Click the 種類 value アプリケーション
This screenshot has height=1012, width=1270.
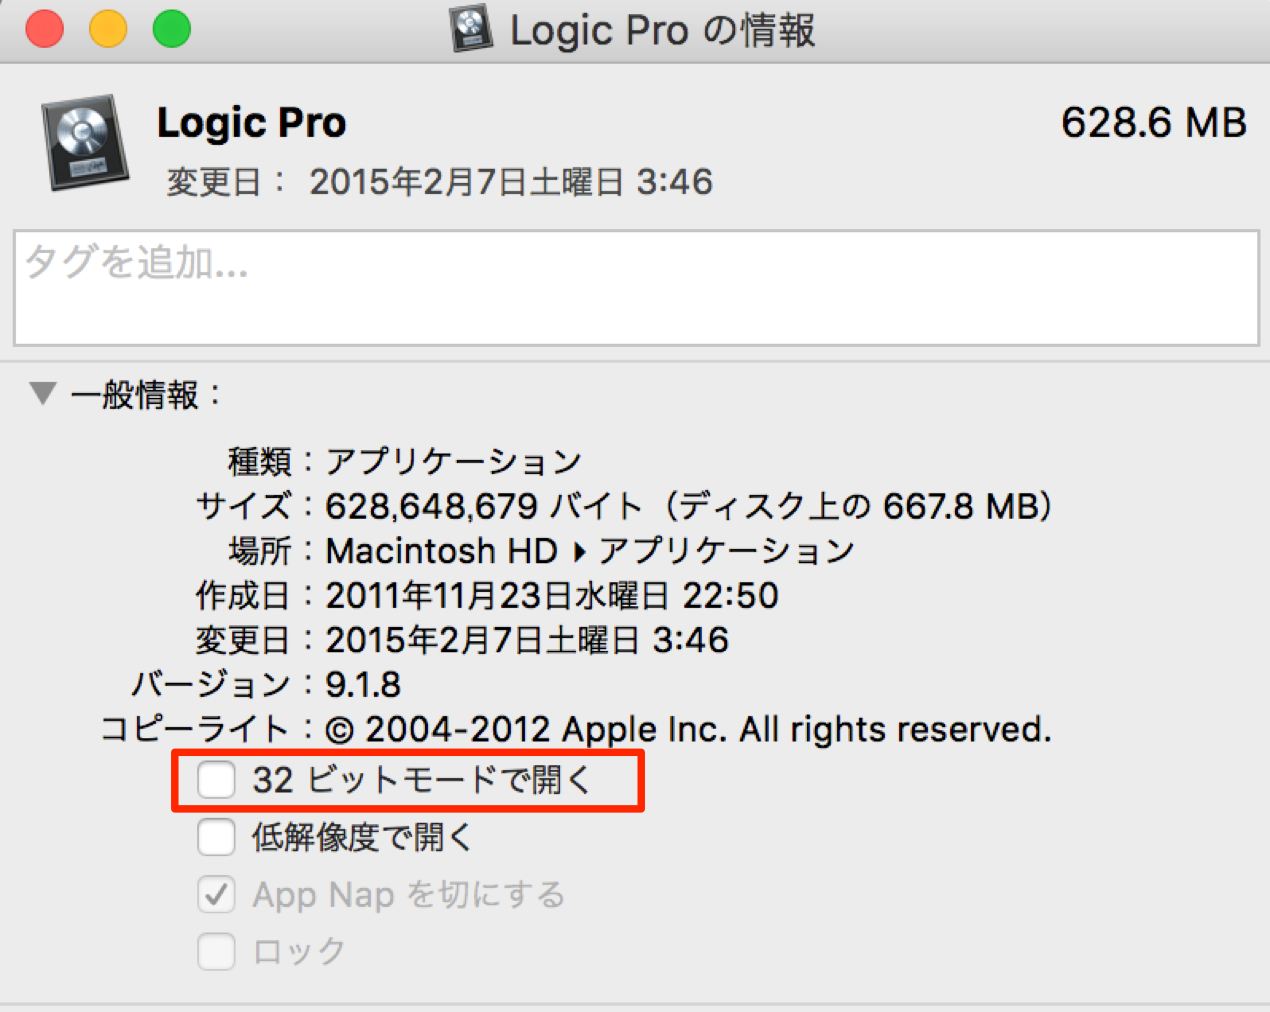click(x=454, y=461)
